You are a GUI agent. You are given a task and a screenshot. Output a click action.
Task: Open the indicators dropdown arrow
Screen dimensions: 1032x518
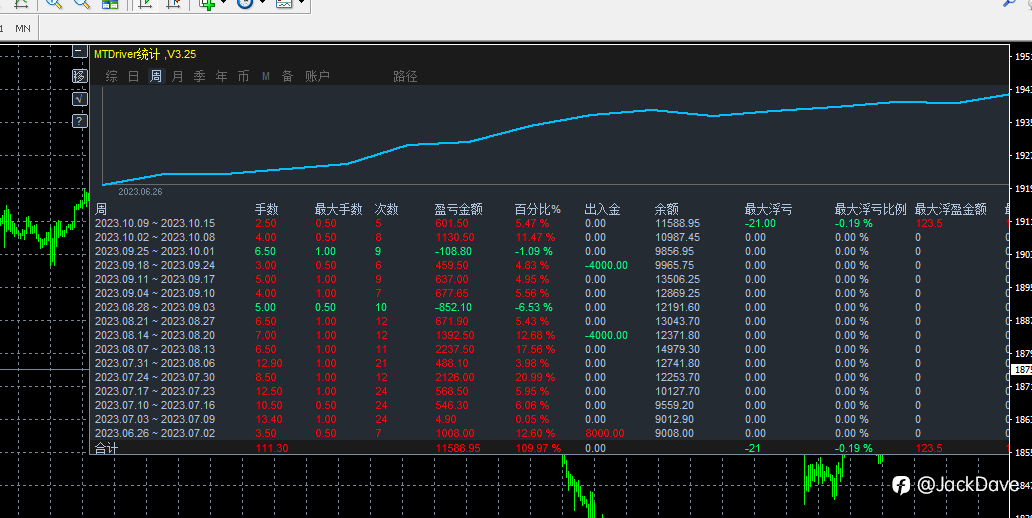(x=224, y=3)
